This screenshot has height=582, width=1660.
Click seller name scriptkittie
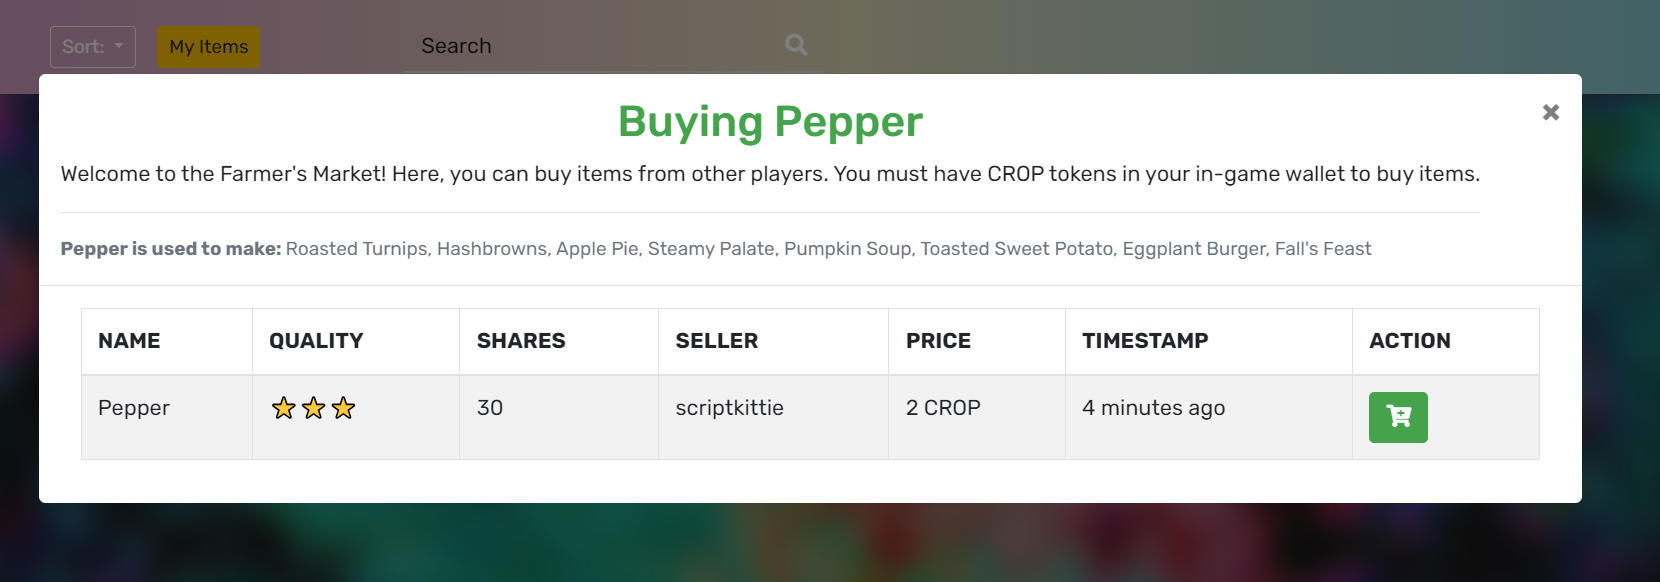[x=730, y=408]
